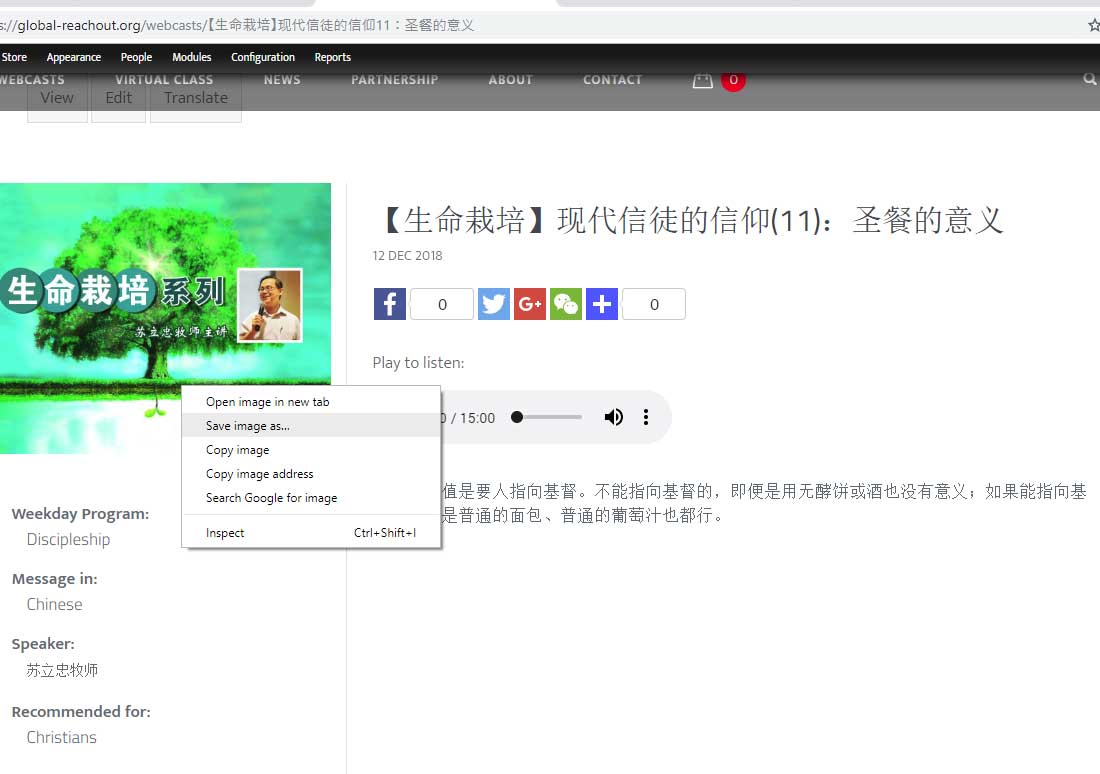Click the speaker name 苏立忠牧师

tap(62, 670)
